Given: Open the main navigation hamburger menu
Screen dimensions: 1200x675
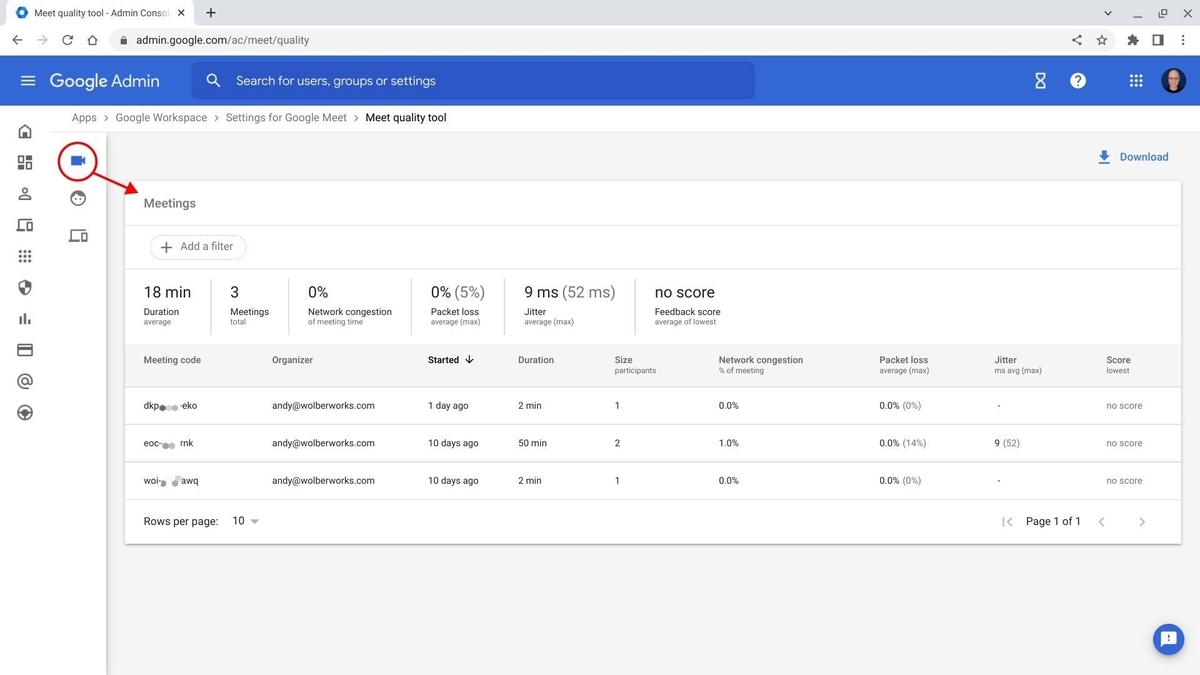Looking at the screenshot, I should pos(27,80).
